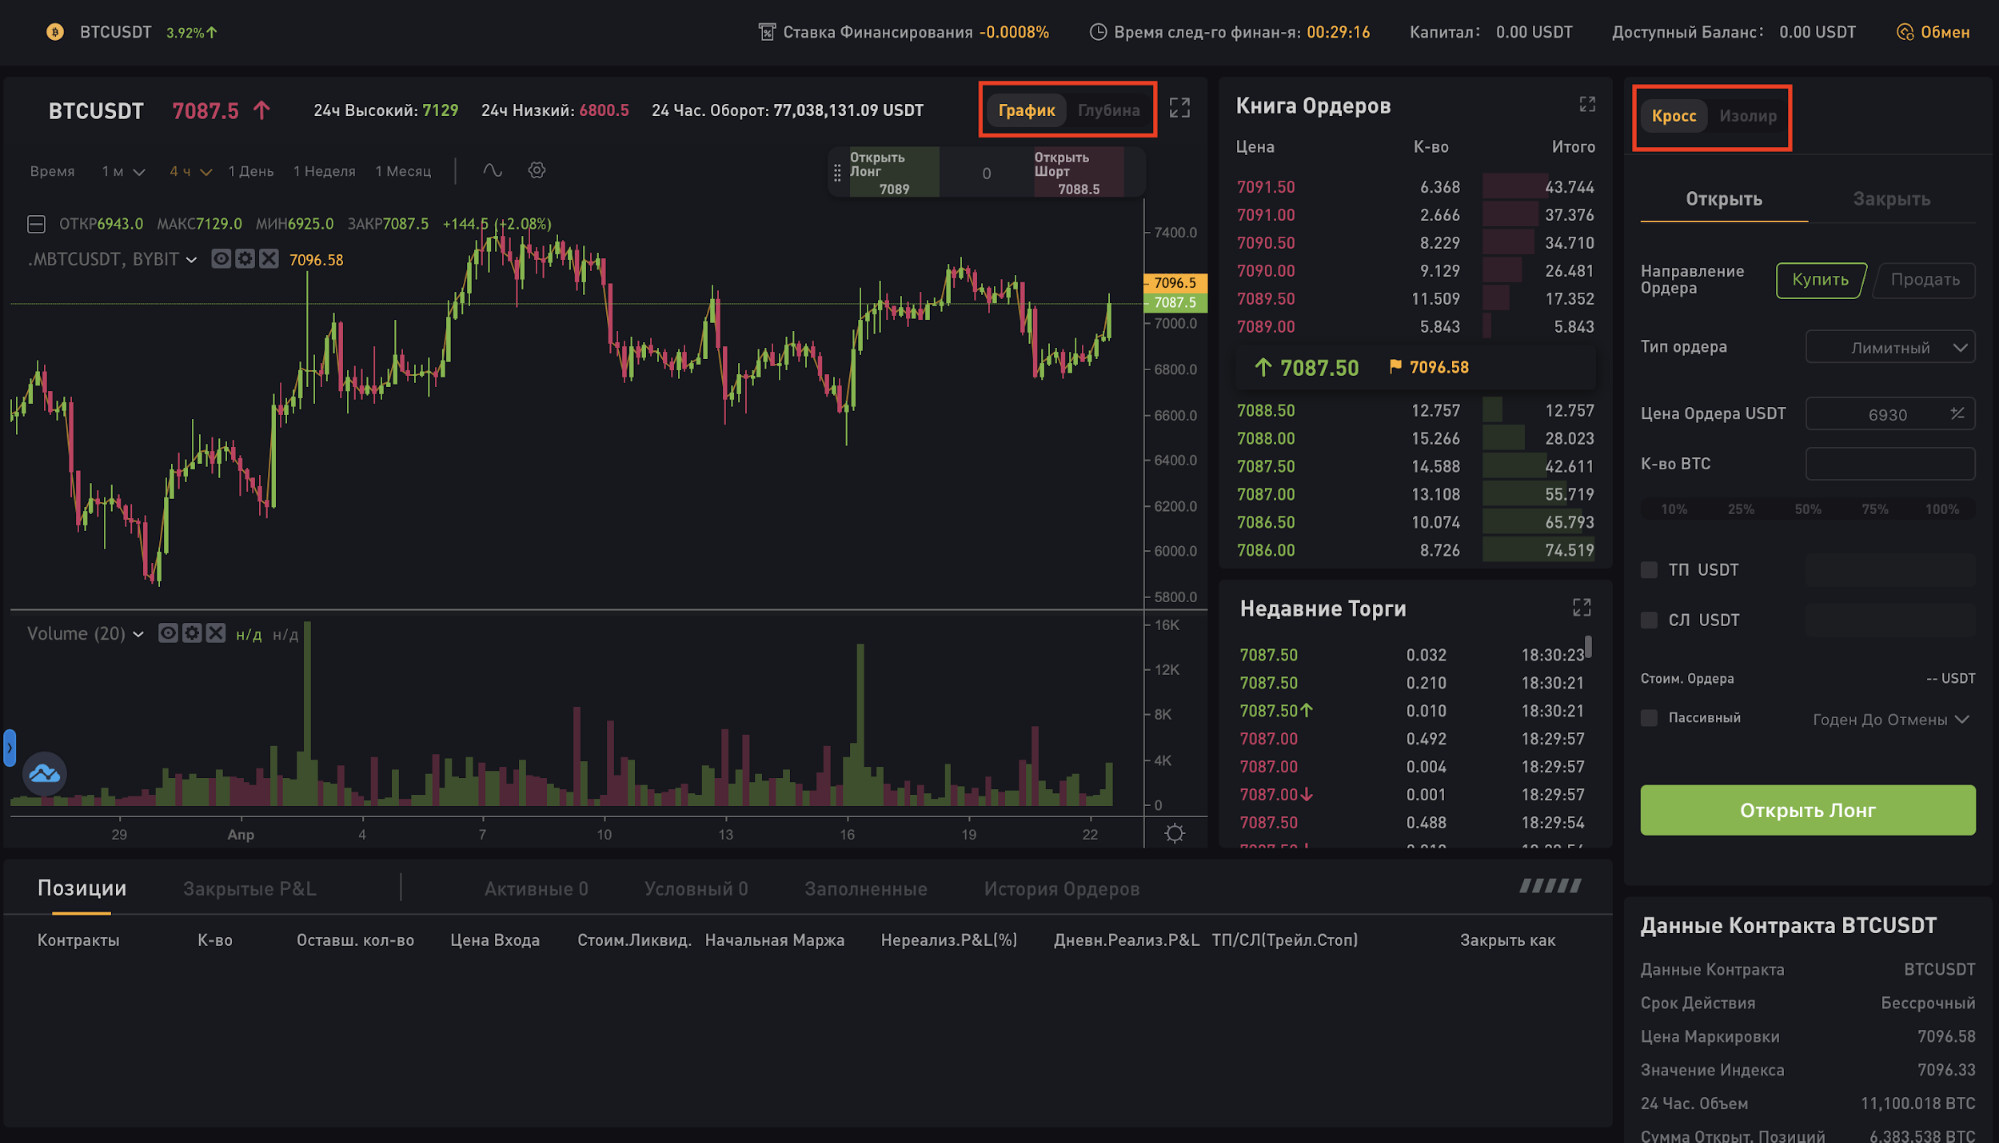
Task: Open the Заполненные tab
Action: point(865,889)
